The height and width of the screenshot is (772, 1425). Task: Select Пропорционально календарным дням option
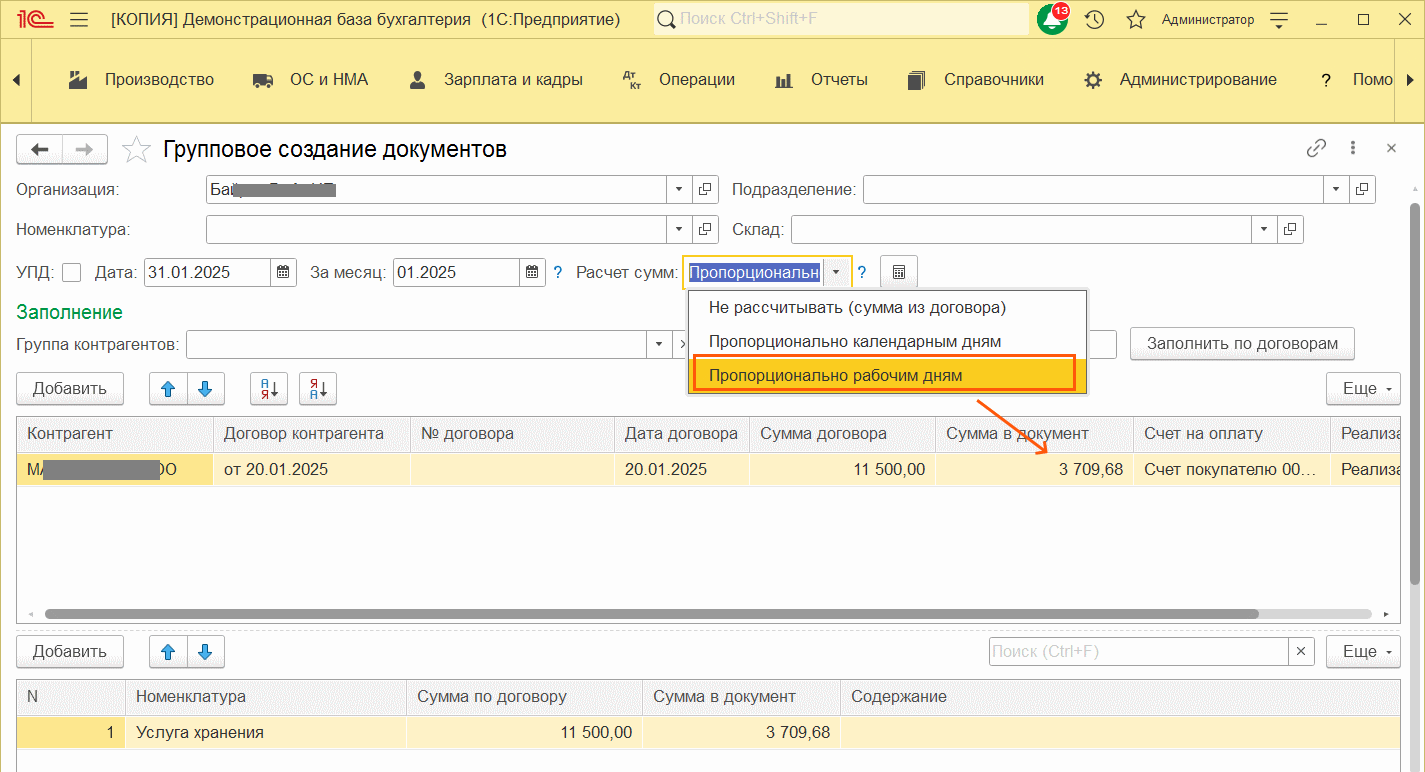coord(854,341)
